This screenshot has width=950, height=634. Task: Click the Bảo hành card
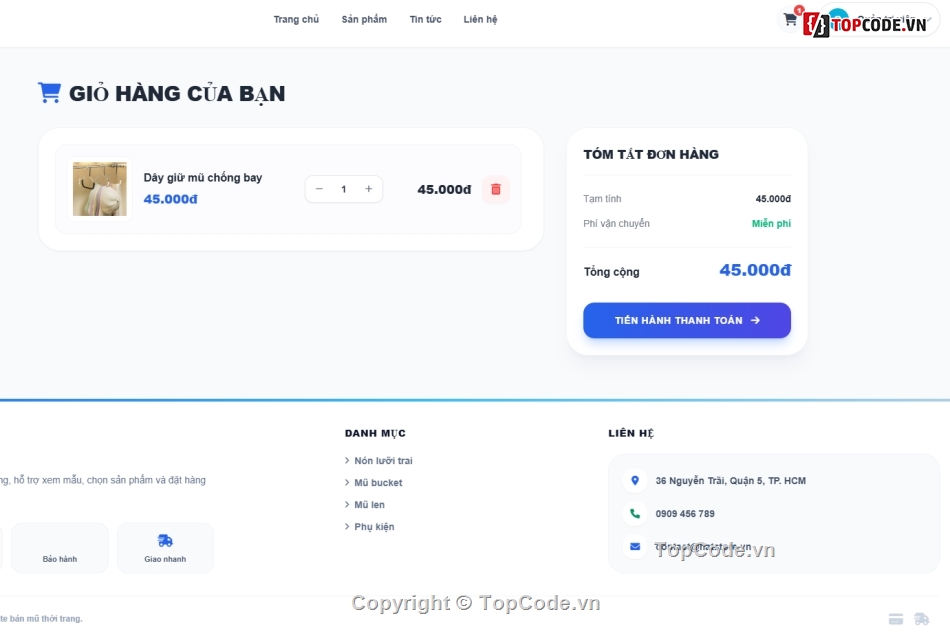pyautogui.click(x=60, y=548)
